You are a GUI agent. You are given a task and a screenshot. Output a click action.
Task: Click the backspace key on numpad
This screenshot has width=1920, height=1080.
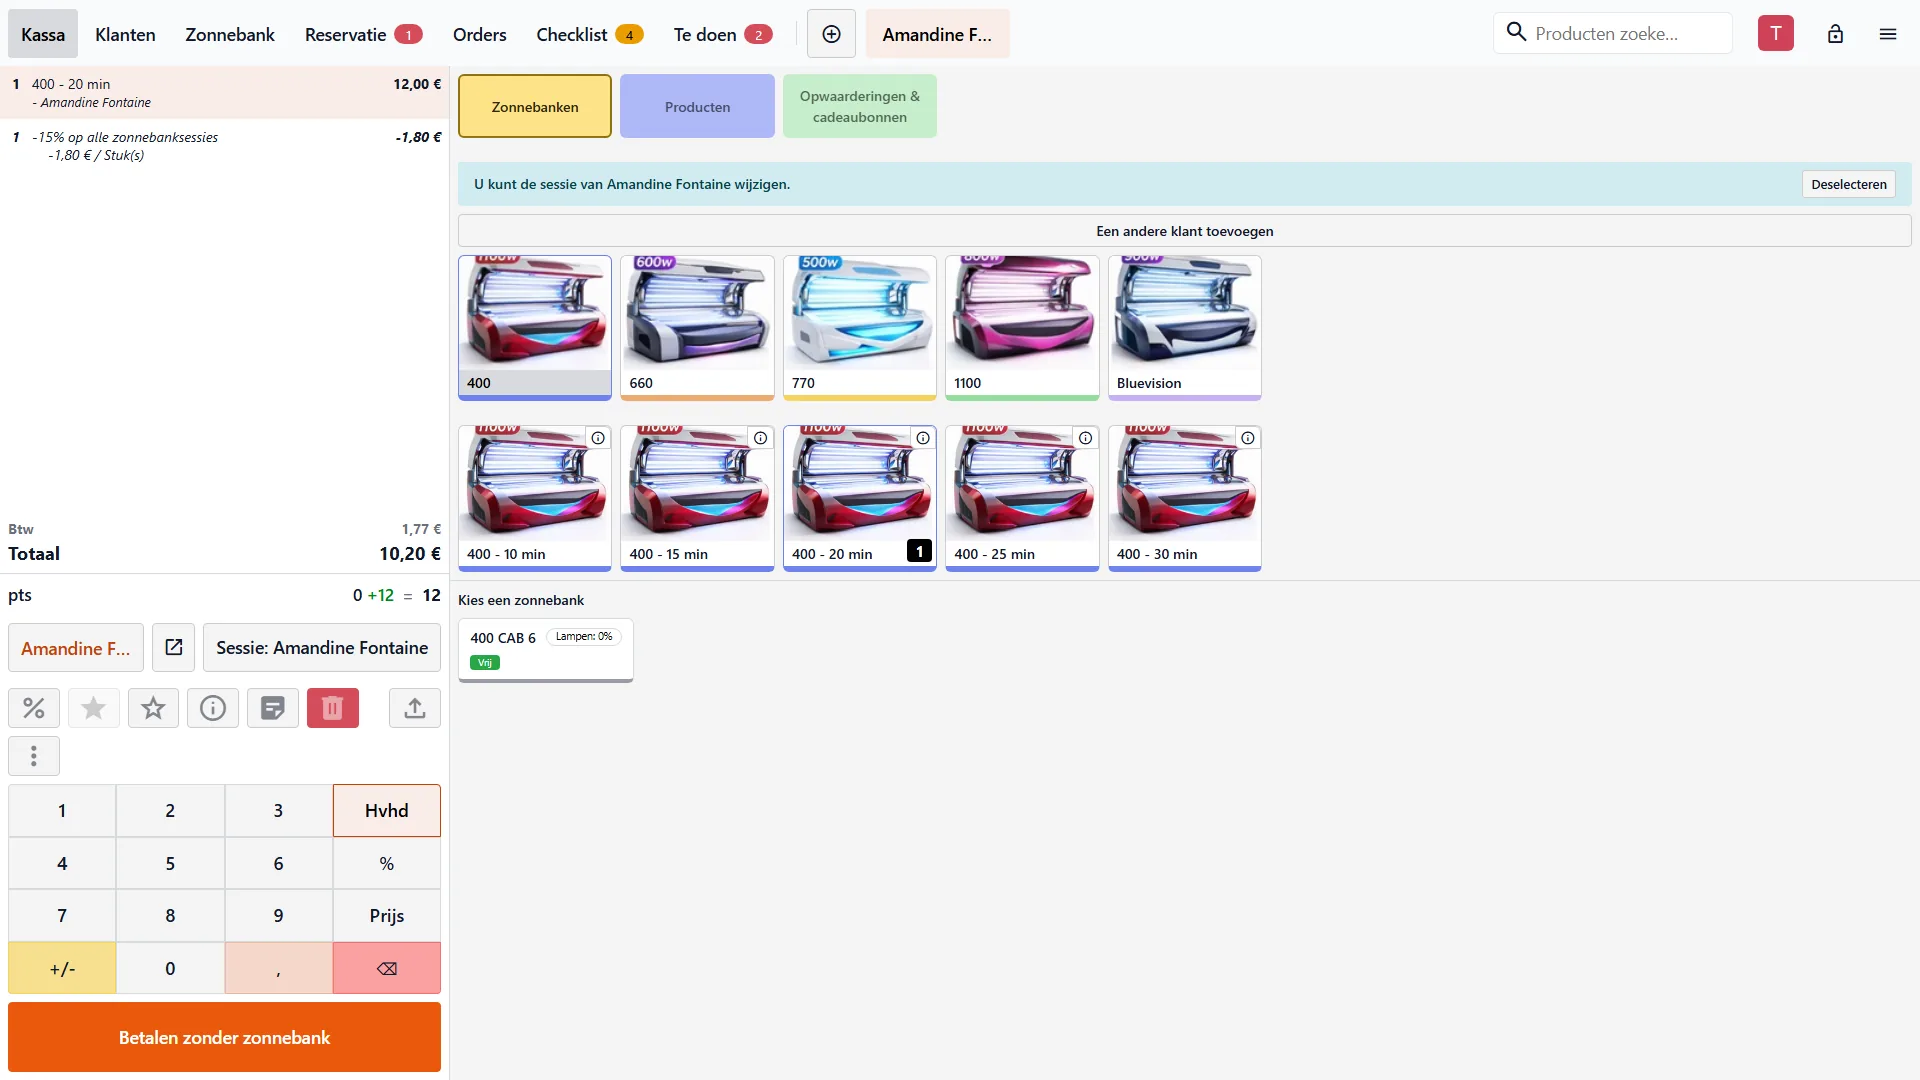coord(387,968)
